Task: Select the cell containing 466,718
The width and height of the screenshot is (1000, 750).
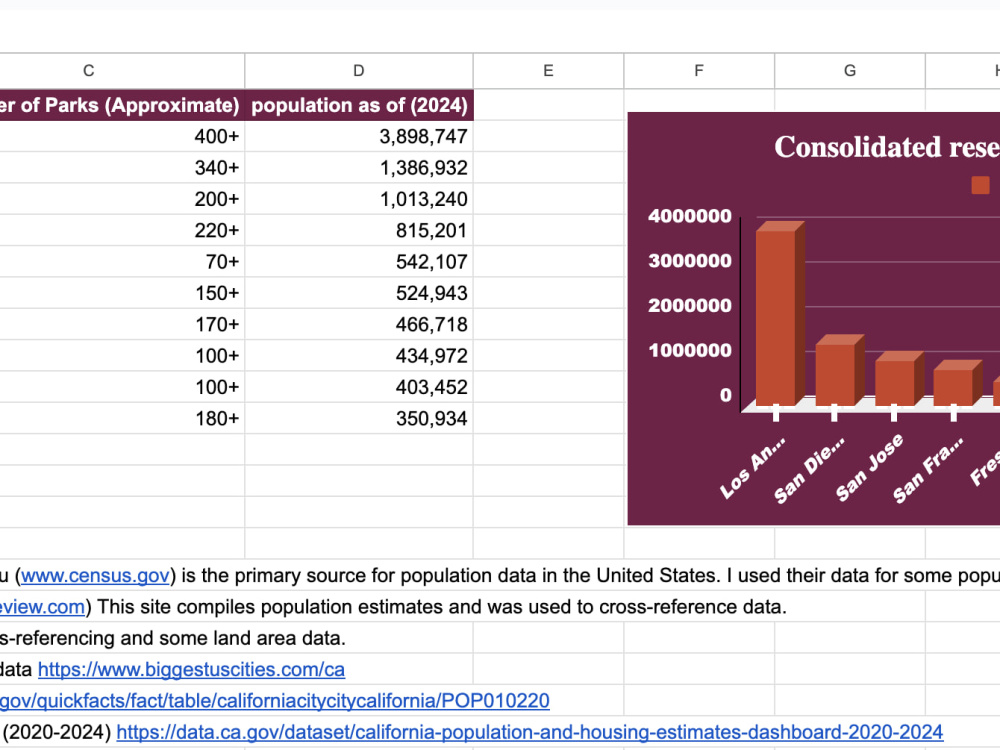Action: pos(359,324)
